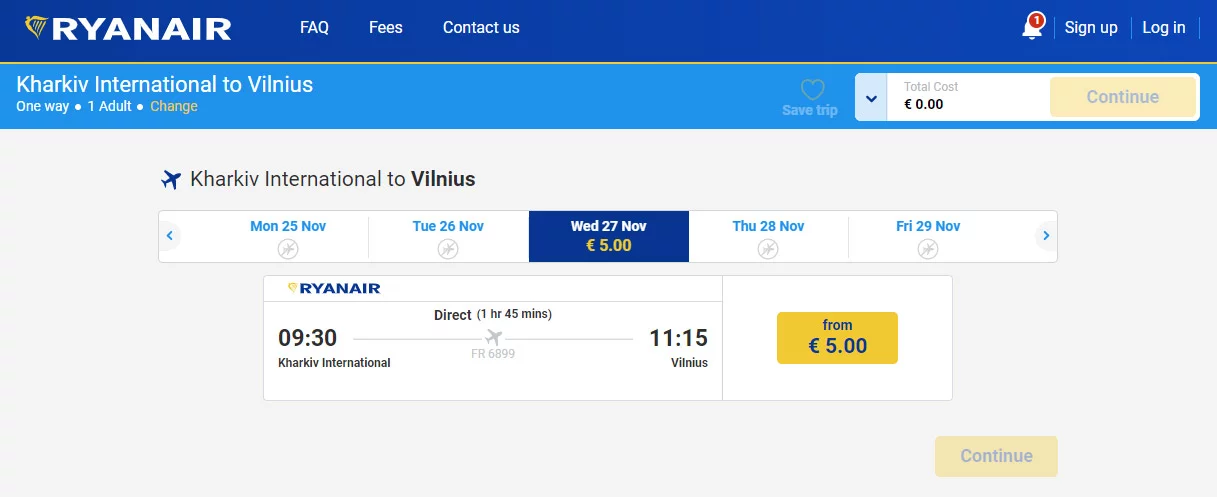
Task: Show earlier dates with left chevron
Action: [170, 236]
